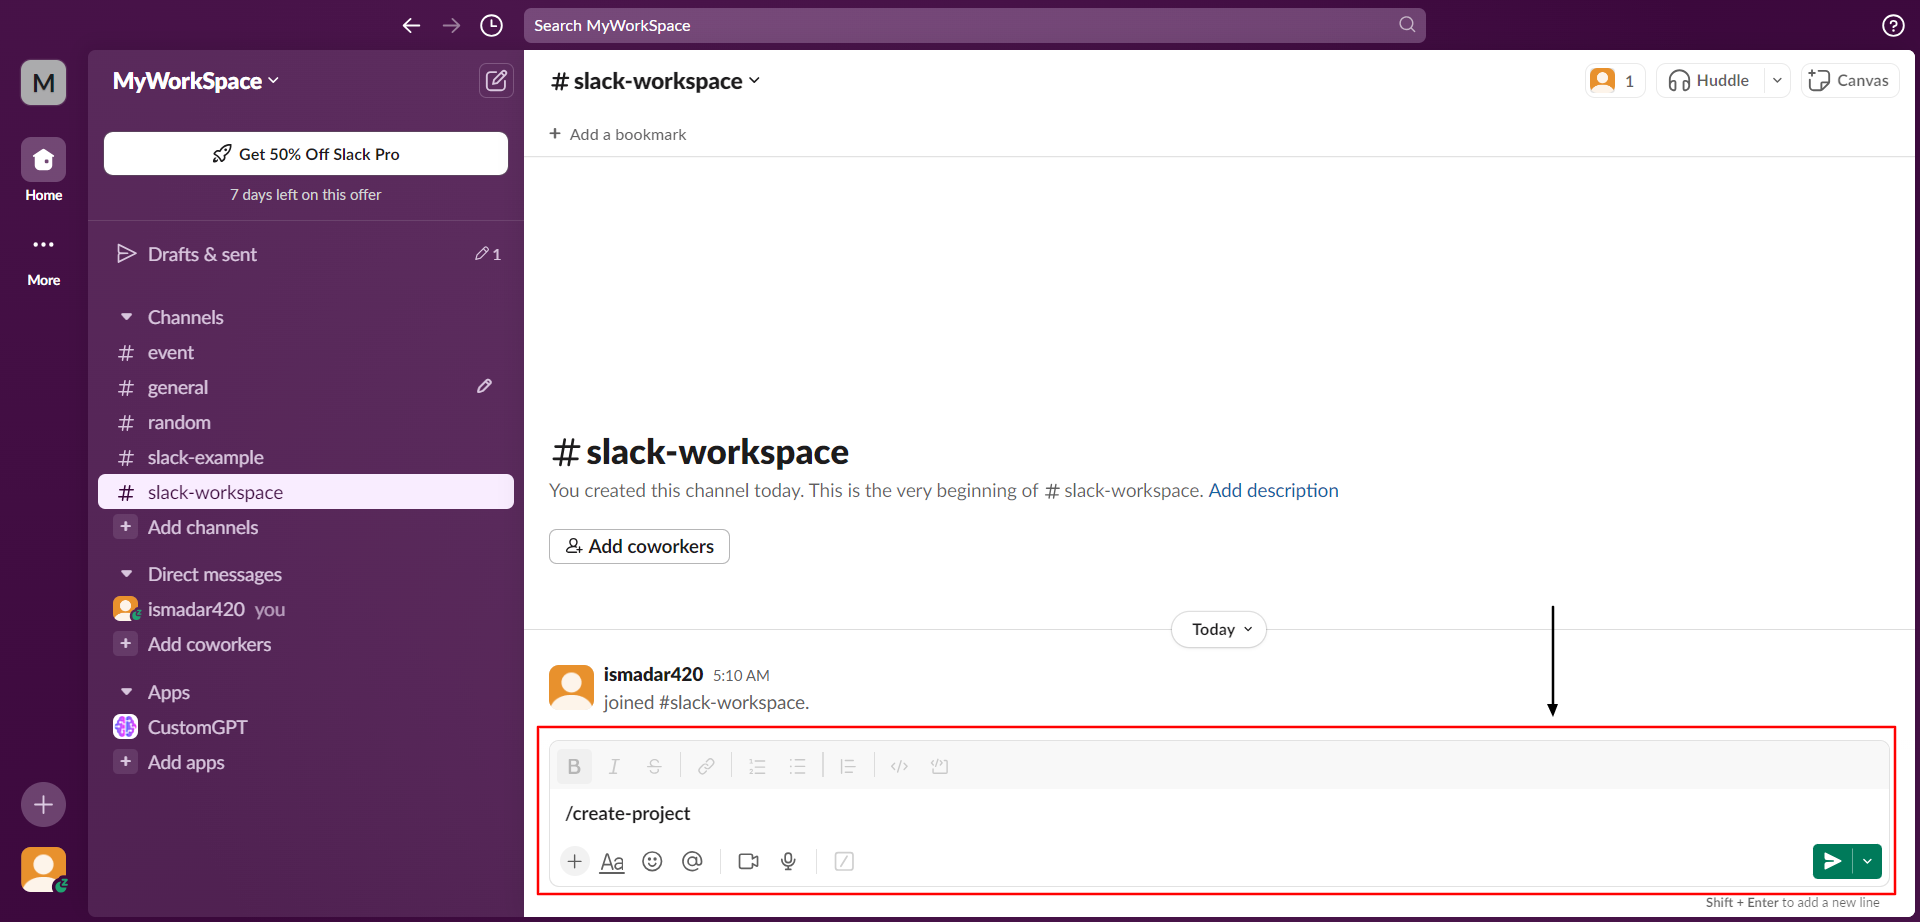This screenshot has width=1920, height=922.
Task: Open Huddle options dropdown chevron
Action: pos(1777,81)
